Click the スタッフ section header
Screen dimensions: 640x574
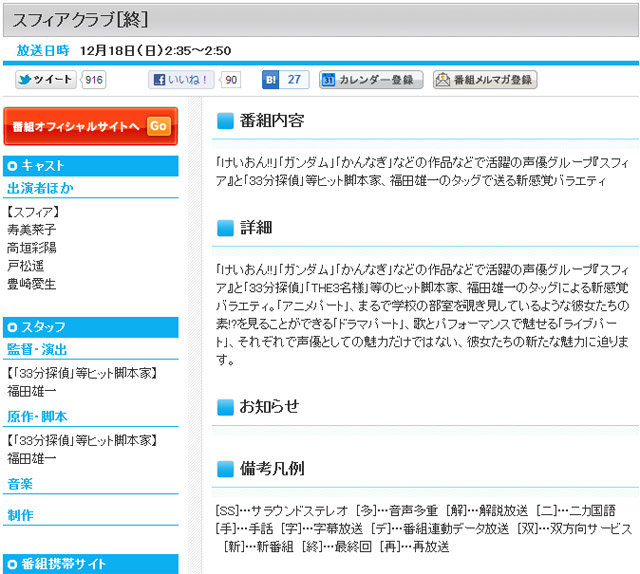(91, 327)
